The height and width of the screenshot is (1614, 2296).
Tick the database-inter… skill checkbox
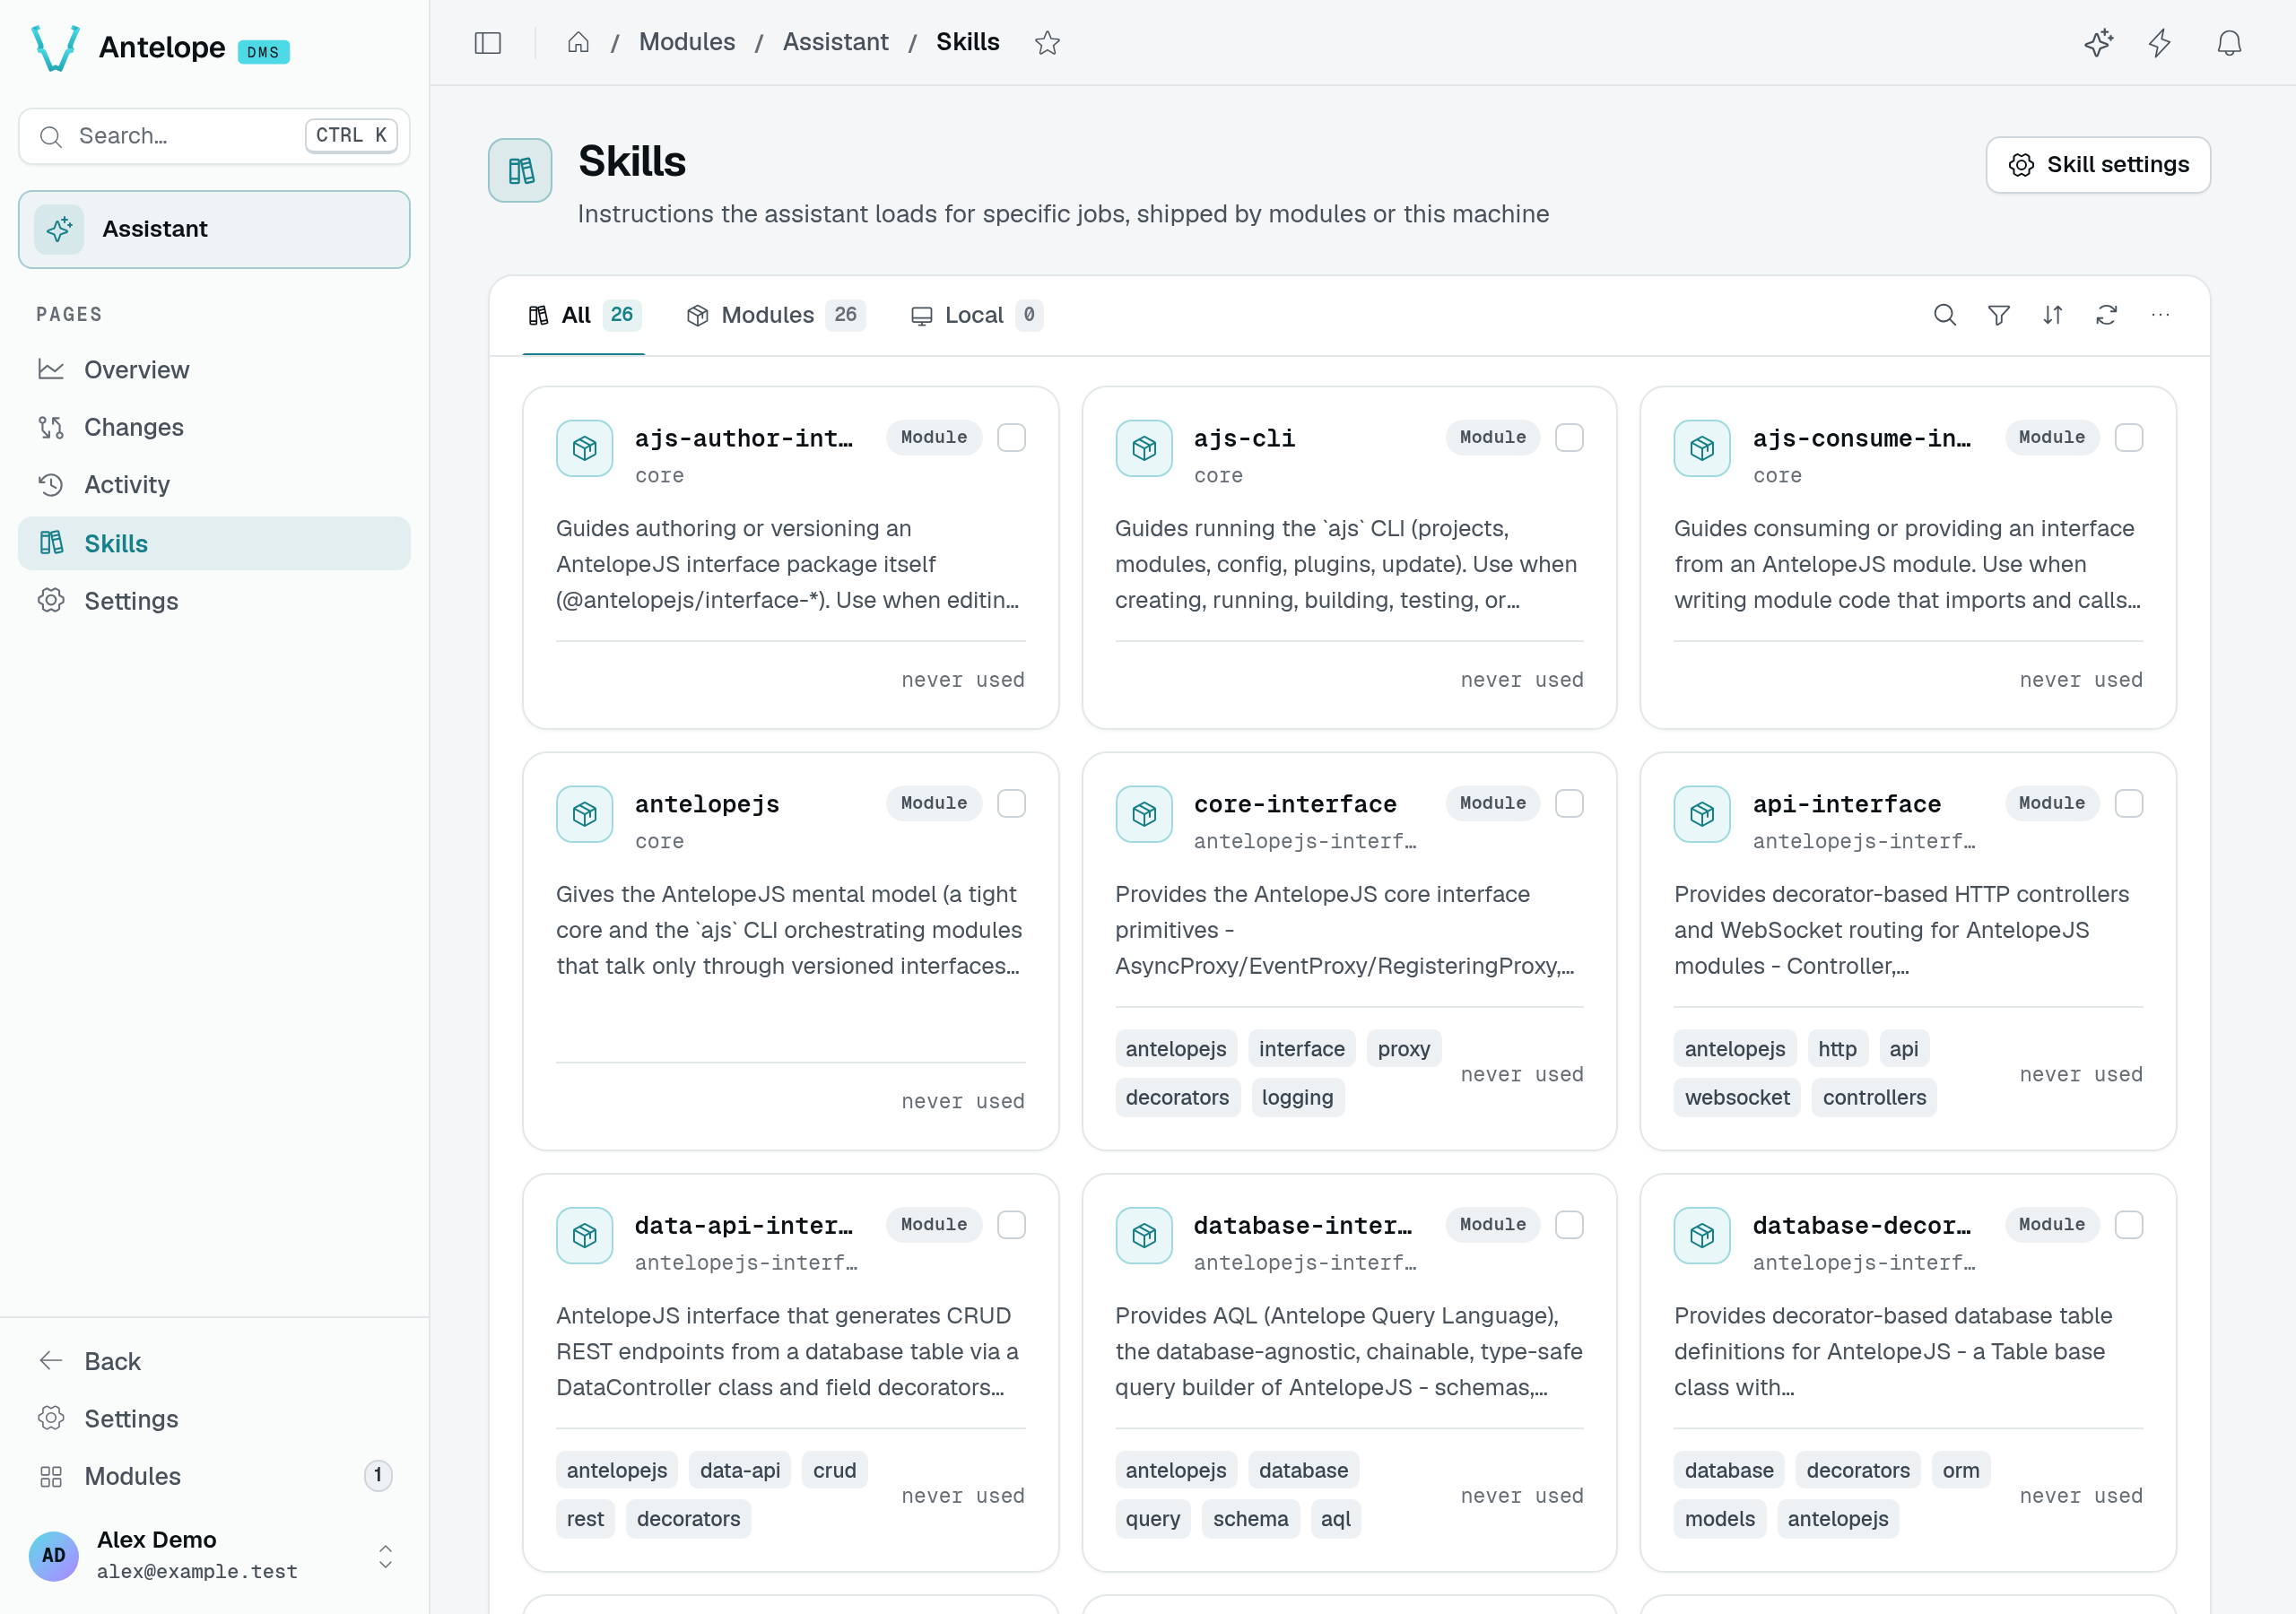(1569, 1224)
